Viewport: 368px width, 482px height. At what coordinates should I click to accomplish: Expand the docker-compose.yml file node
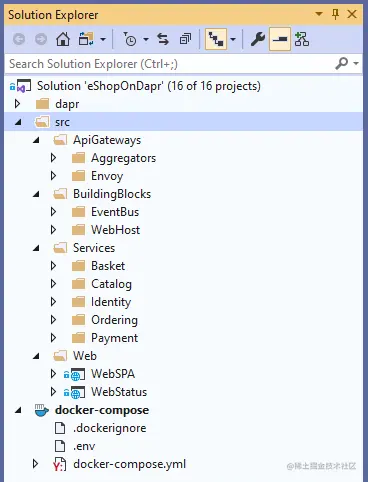pyautogui.click(x=35, y=464)
